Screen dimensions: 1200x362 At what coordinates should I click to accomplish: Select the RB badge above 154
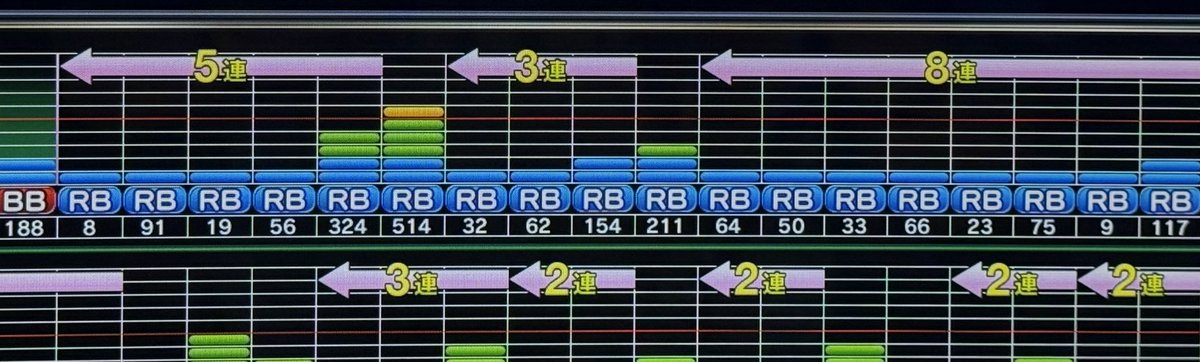(x=603, y=201)
